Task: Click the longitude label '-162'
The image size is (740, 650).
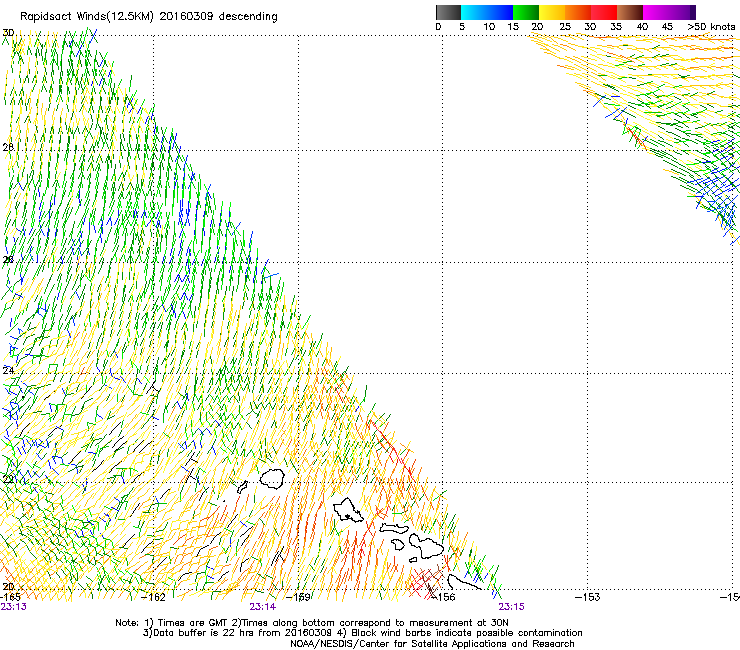Action: [154, 597]
